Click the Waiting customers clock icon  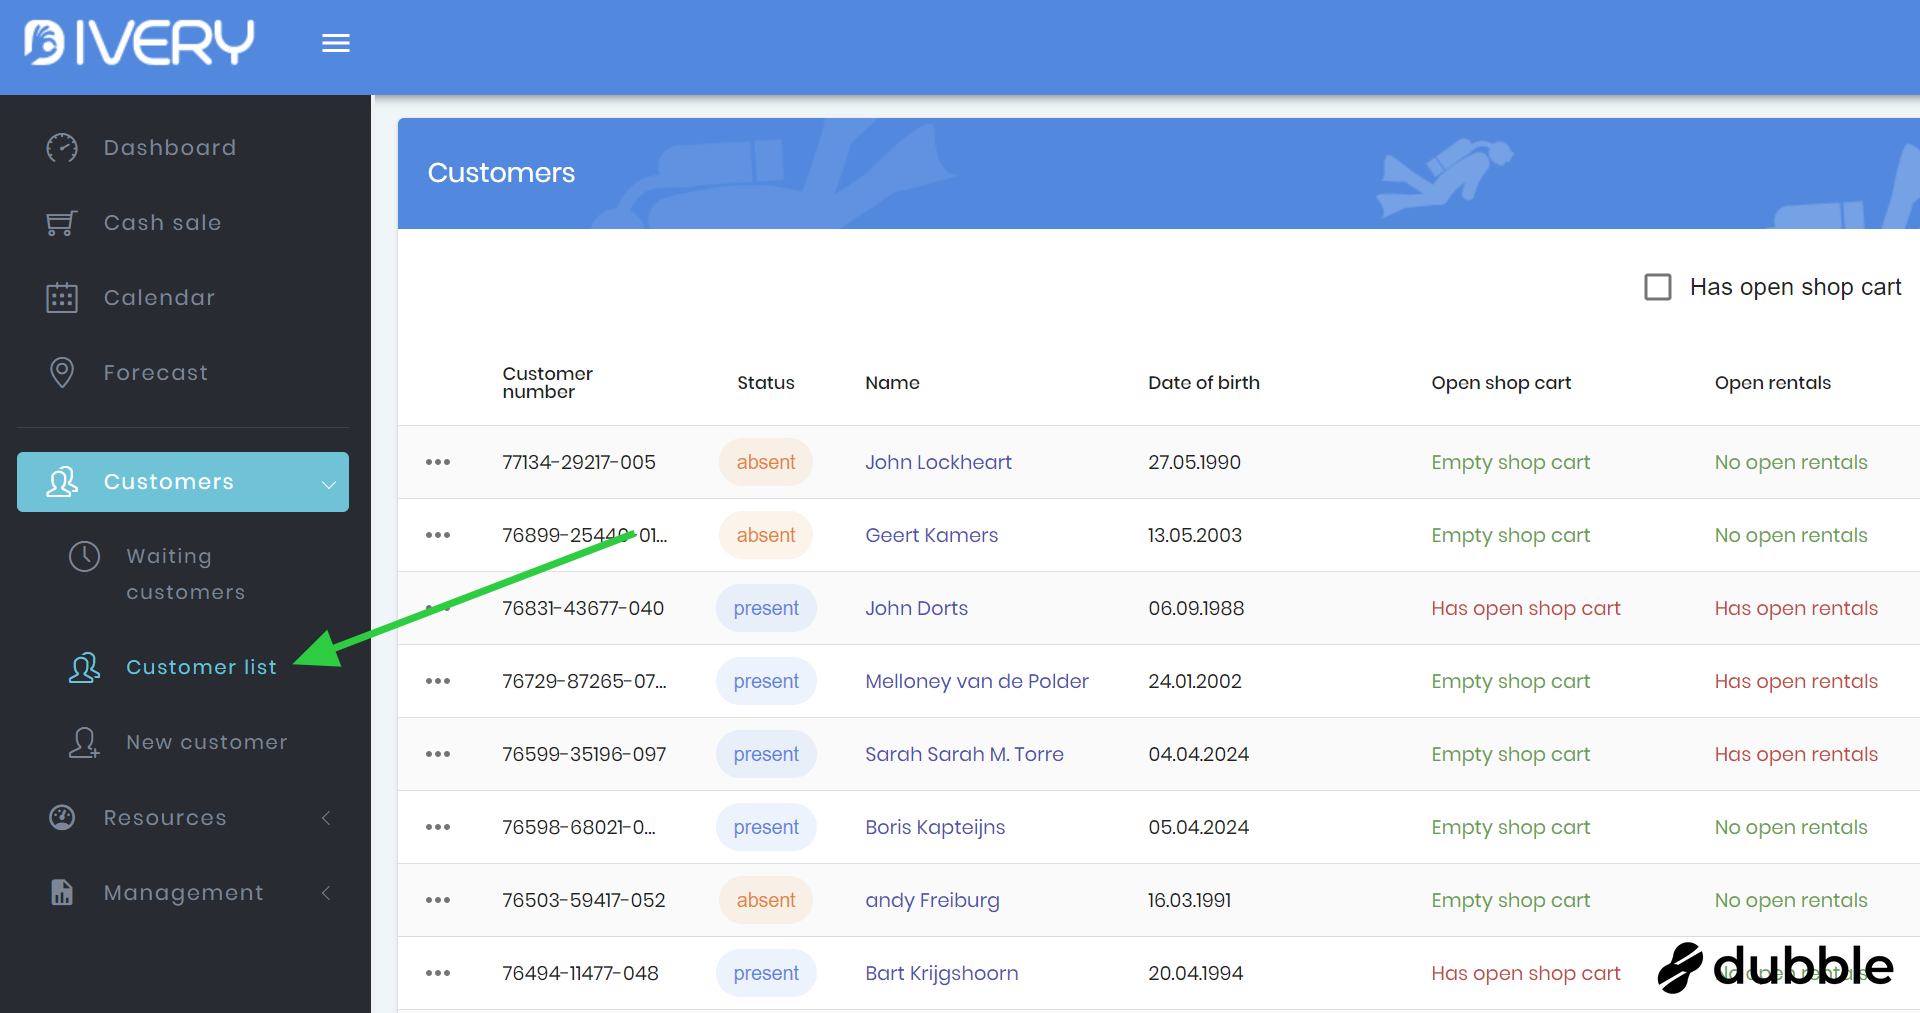[85, 556]
